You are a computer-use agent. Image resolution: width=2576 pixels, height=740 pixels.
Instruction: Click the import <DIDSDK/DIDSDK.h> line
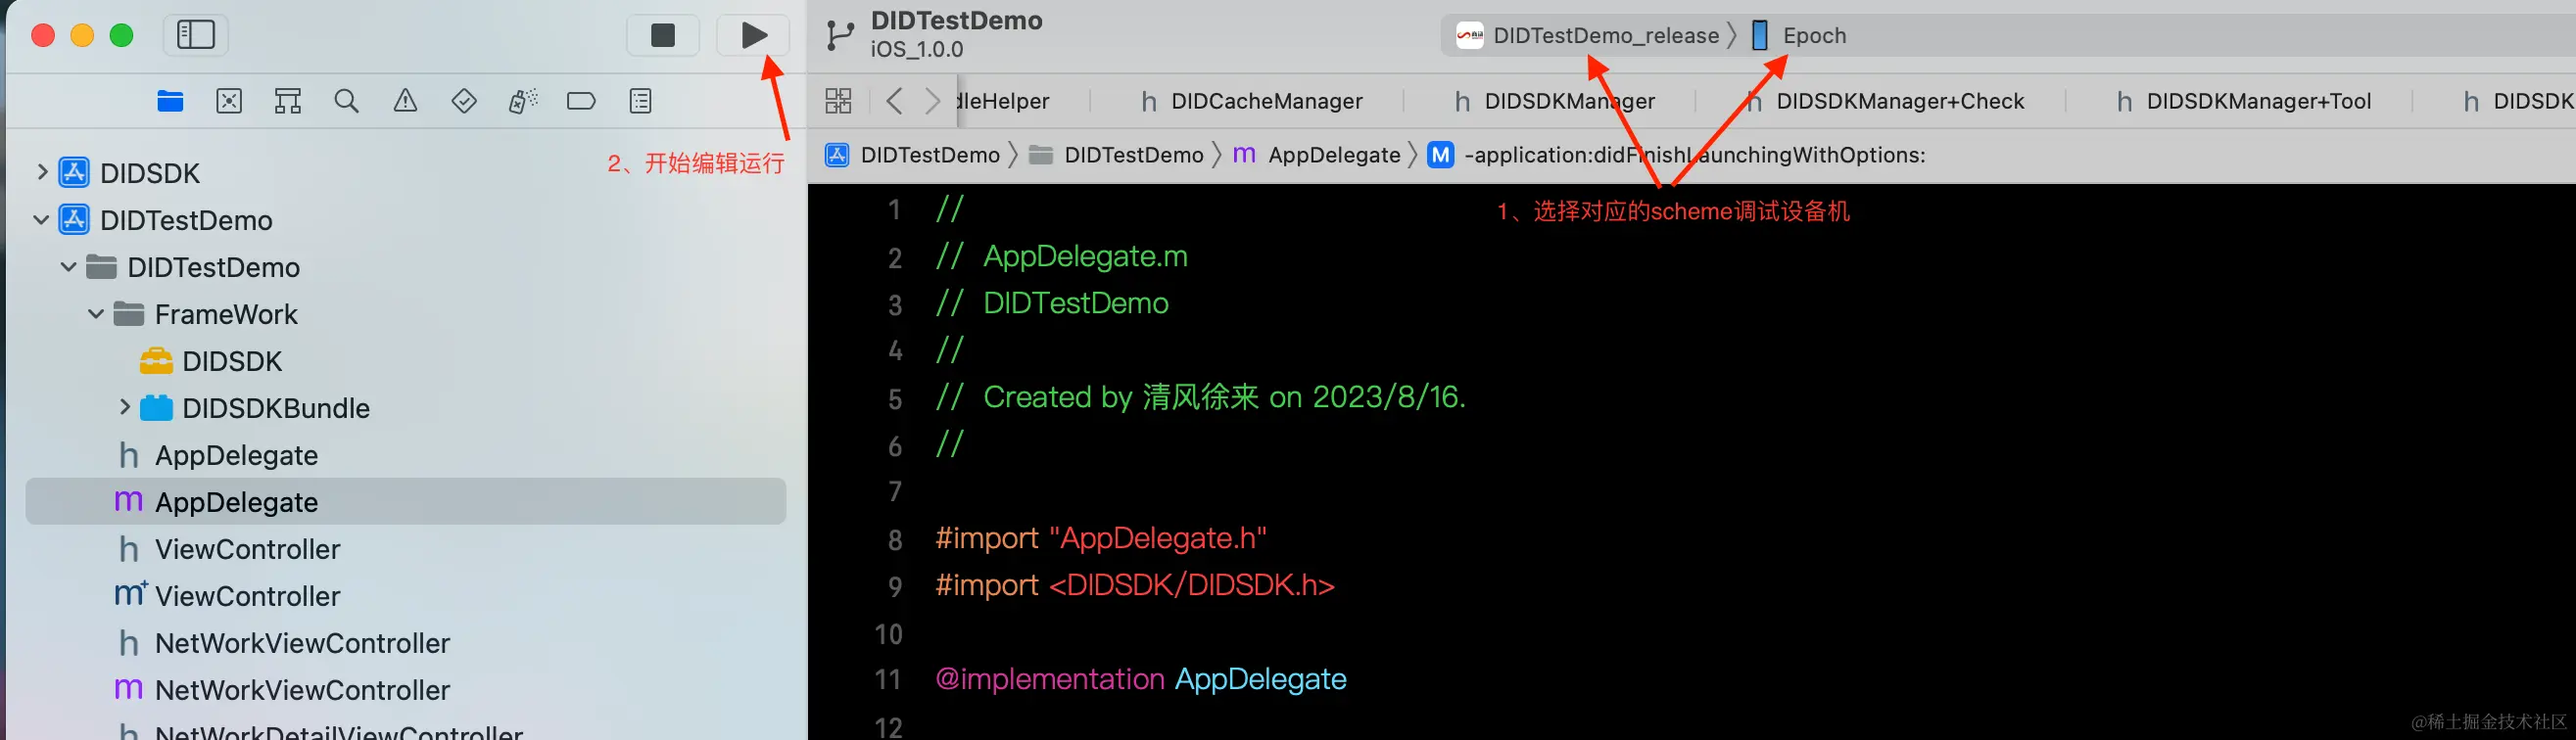tap(1135, 585)
